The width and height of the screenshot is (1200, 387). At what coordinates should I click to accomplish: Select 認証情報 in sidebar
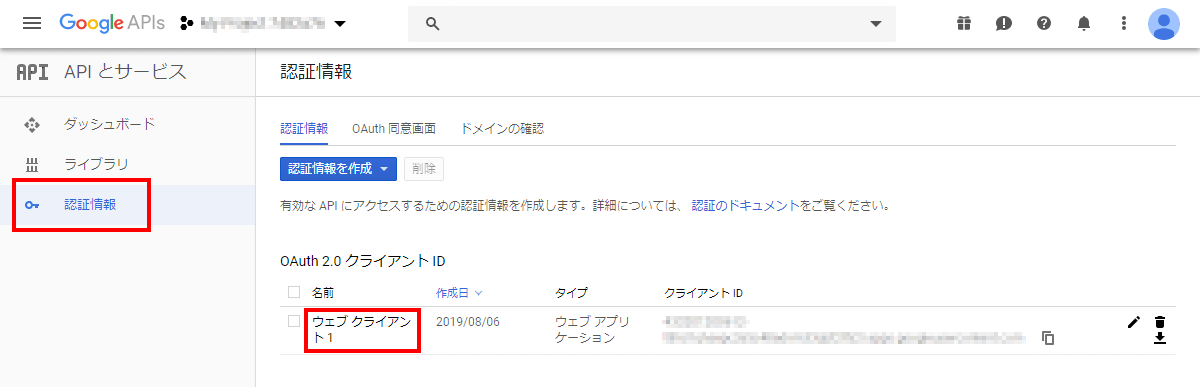tap(90, 204)
